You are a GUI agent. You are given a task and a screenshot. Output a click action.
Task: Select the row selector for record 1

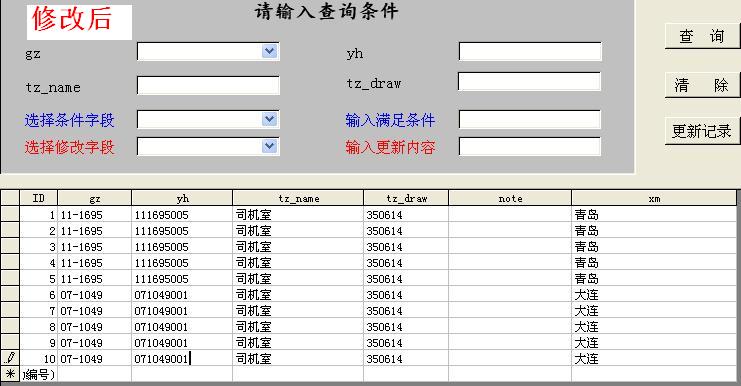(x=10, y=214)
